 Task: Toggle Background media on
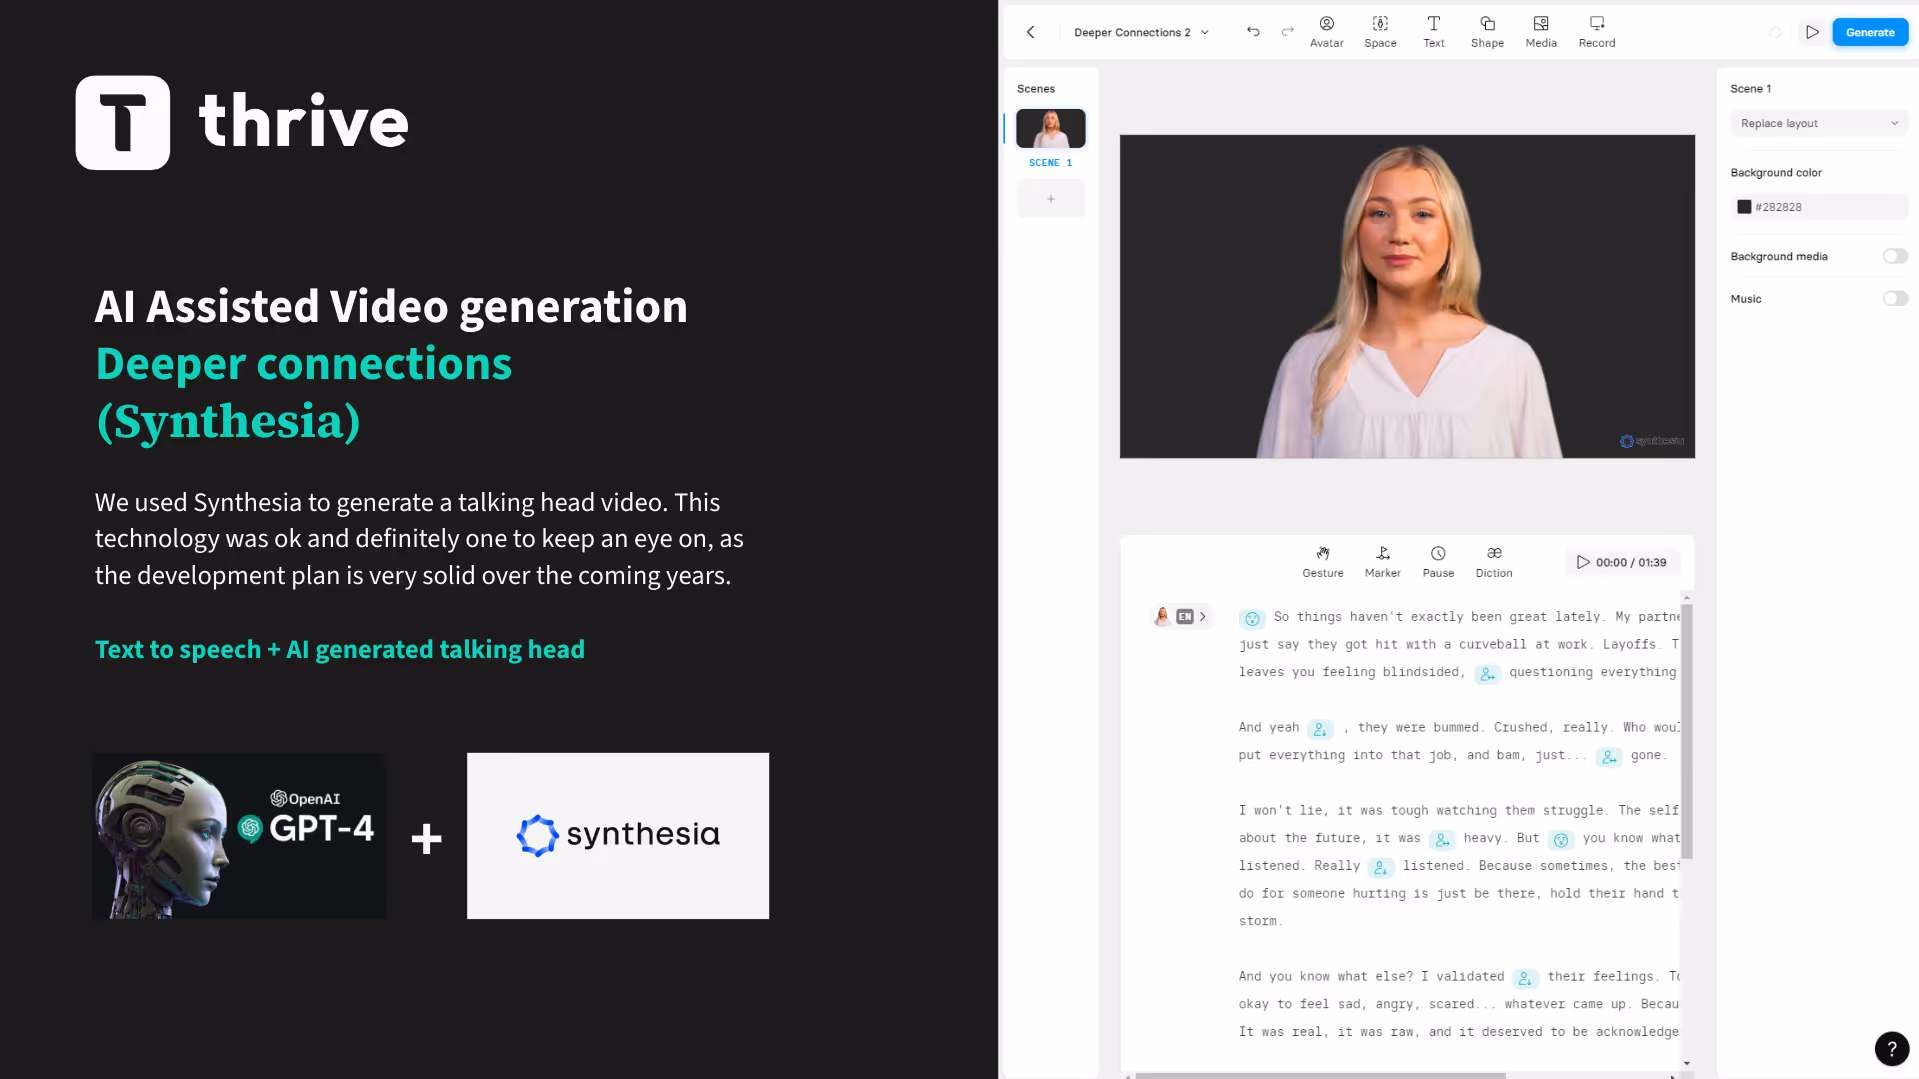pyautogui.click(x=1894, y=256)
